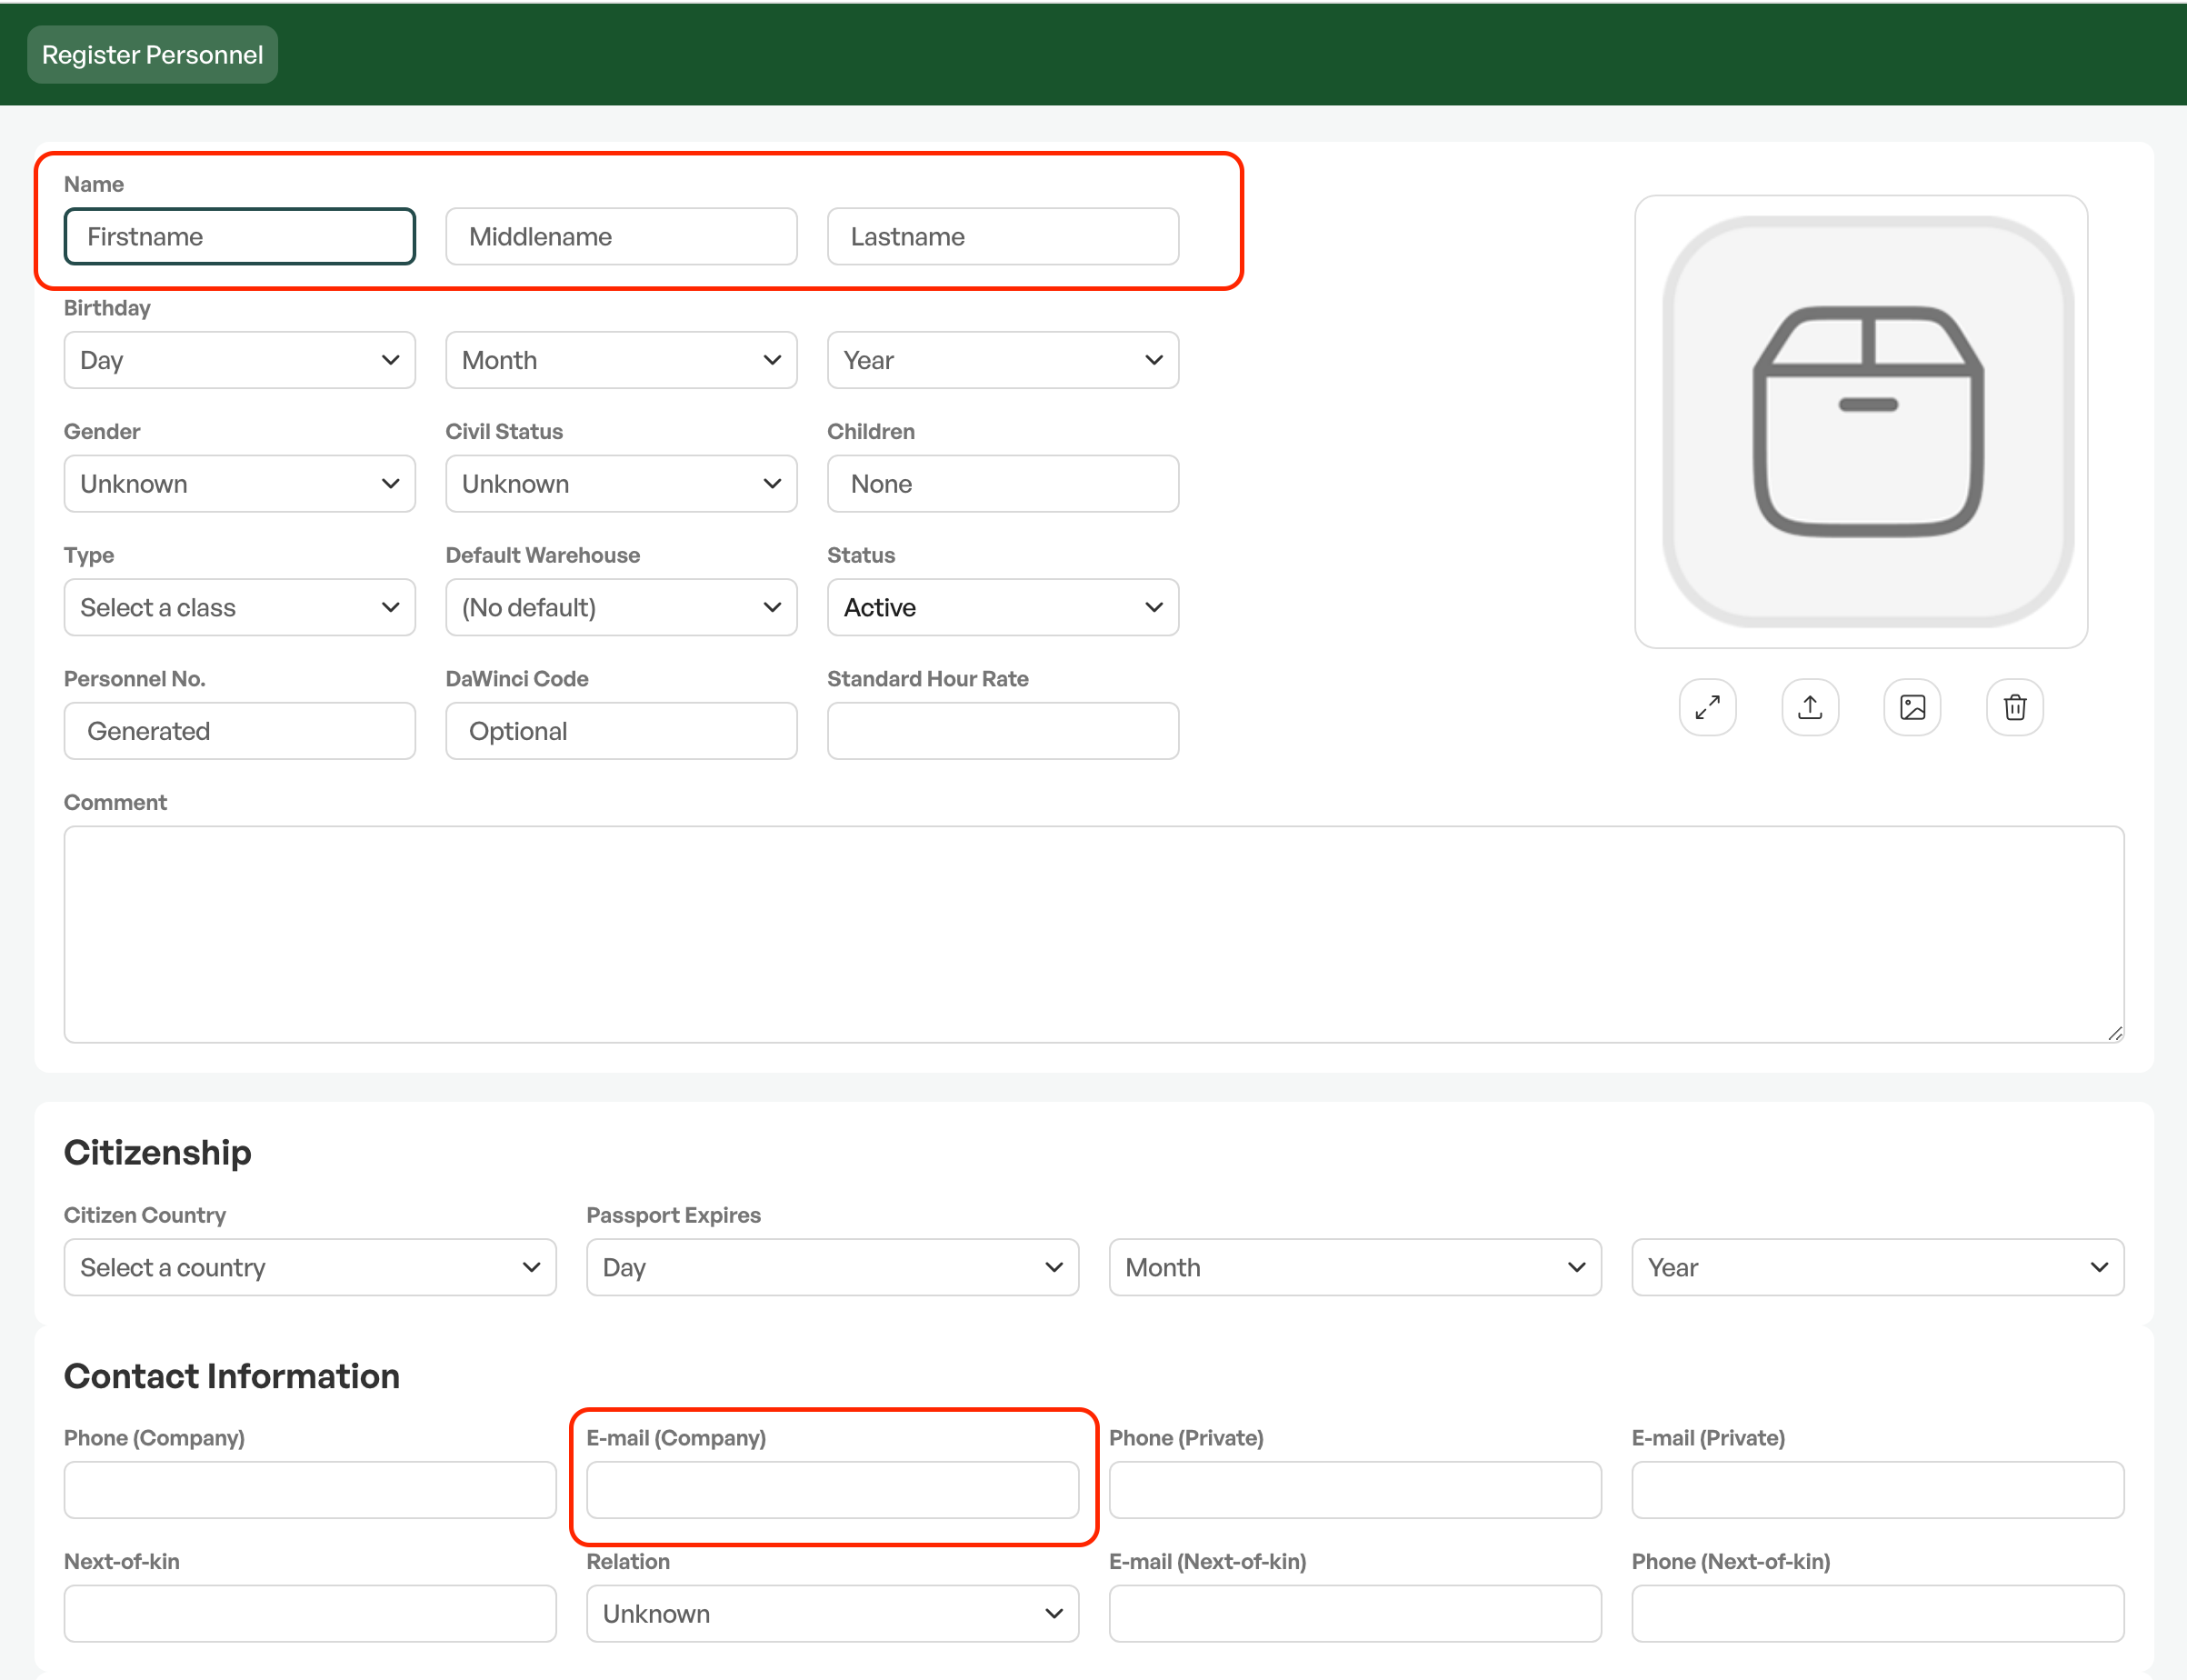Select the E-mail (Private) field
Screen dimensions: 2187x1680
tap(1878, 1490)
